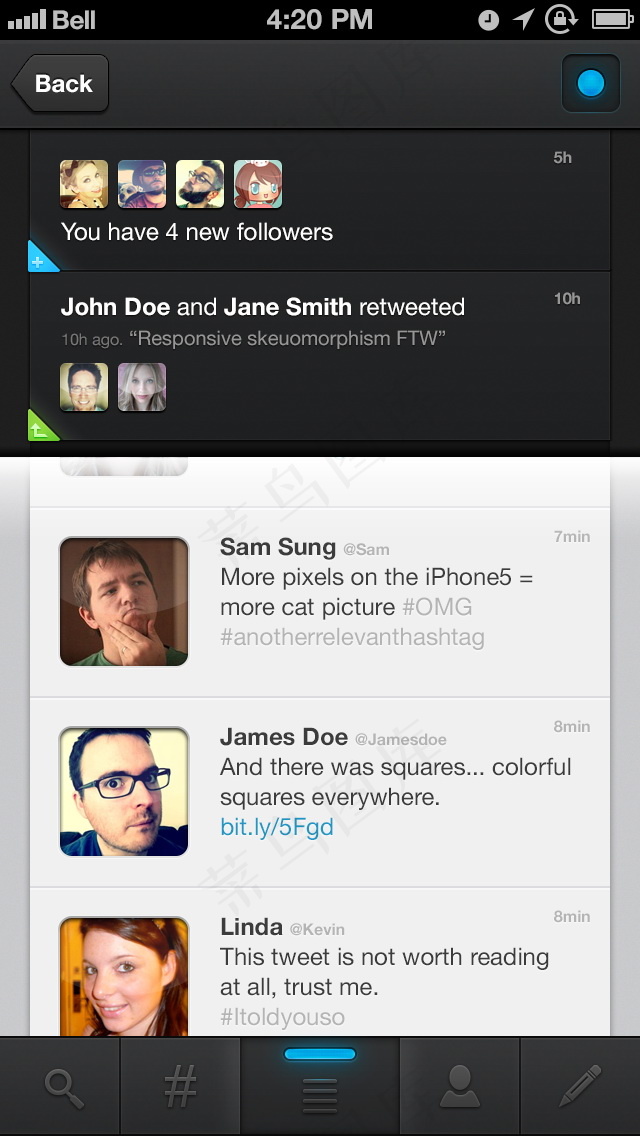Open the hashtag trends tab
Viewport: 640px width, 1136px height.
coord(180,1087)
